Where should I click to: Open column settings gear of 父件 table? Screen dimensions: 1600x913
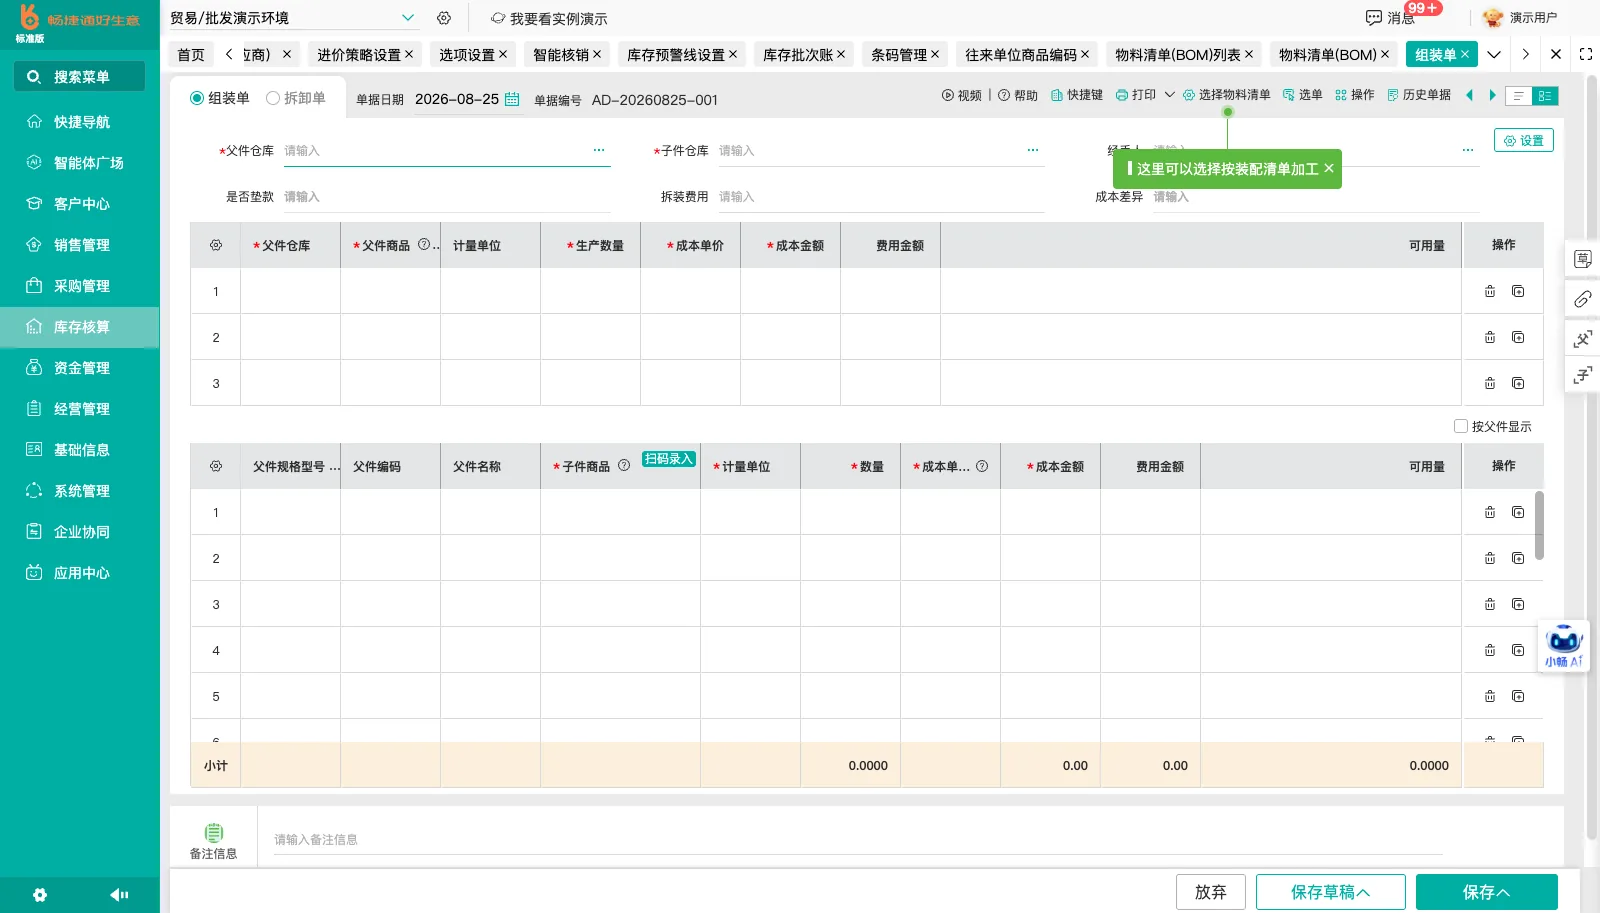pyautogui.click(x=216, y=245)
